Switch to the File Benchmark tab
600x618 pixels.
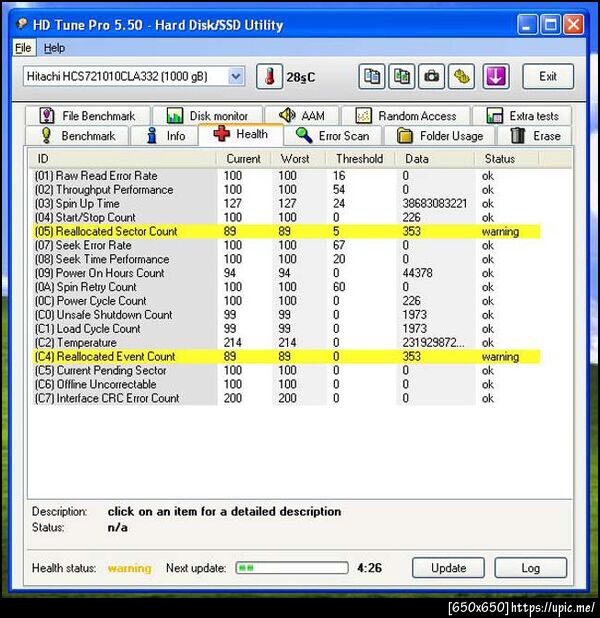(88, 116)
